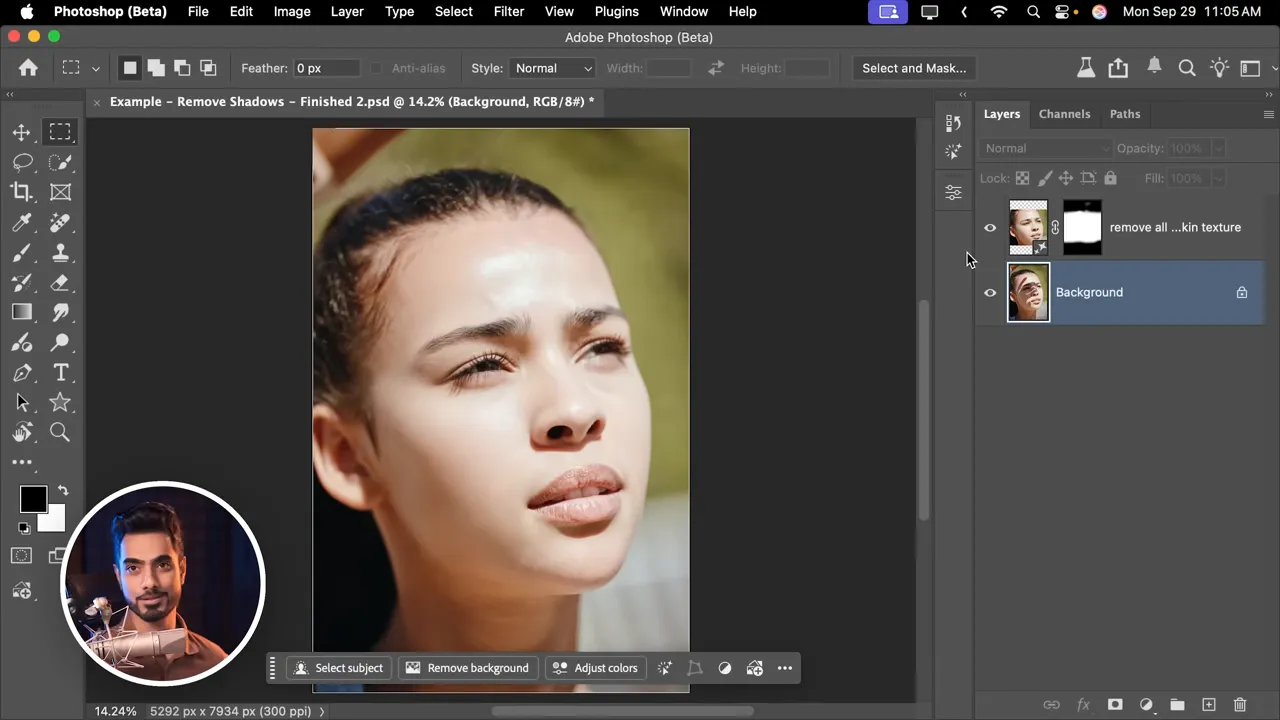Expand the status bar info arrow
1280x720 pixels.
[x=322, y=712]
